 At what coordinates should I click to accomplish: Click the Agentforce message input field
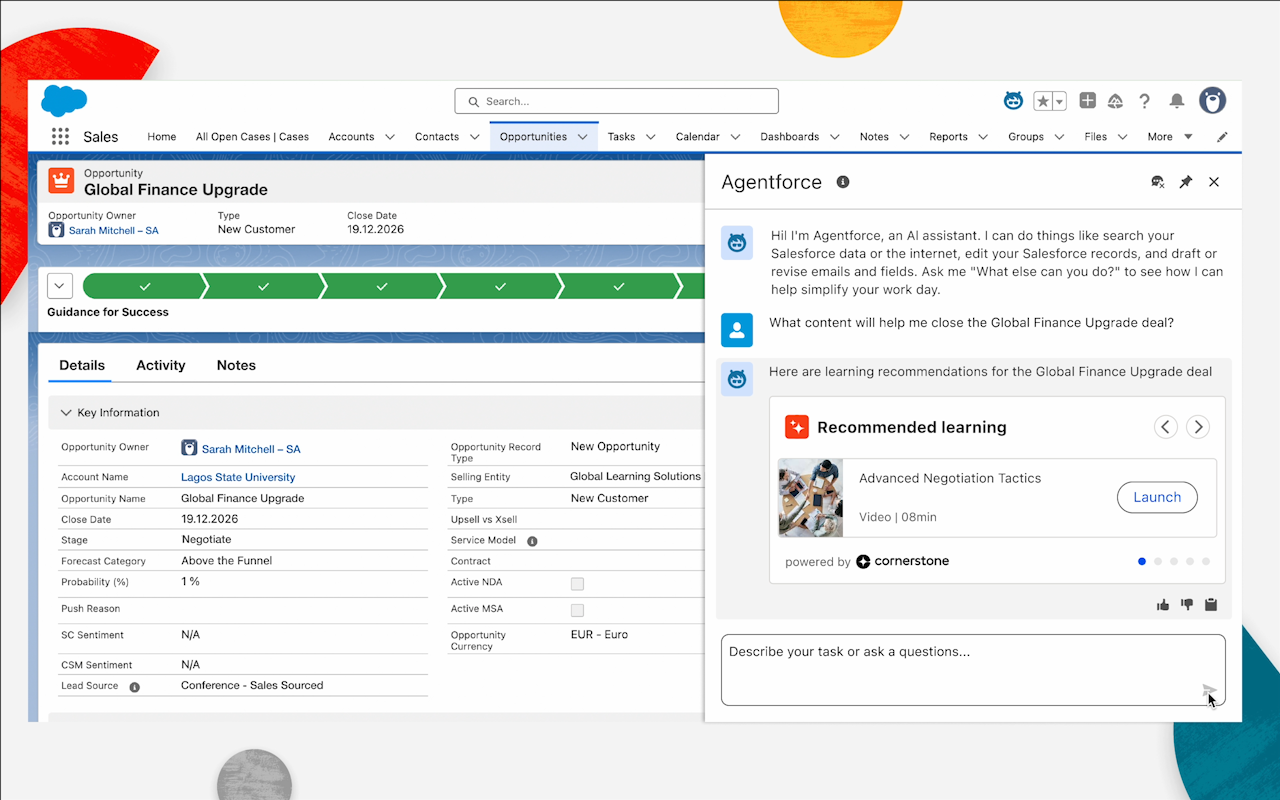[x=973, y=670]
